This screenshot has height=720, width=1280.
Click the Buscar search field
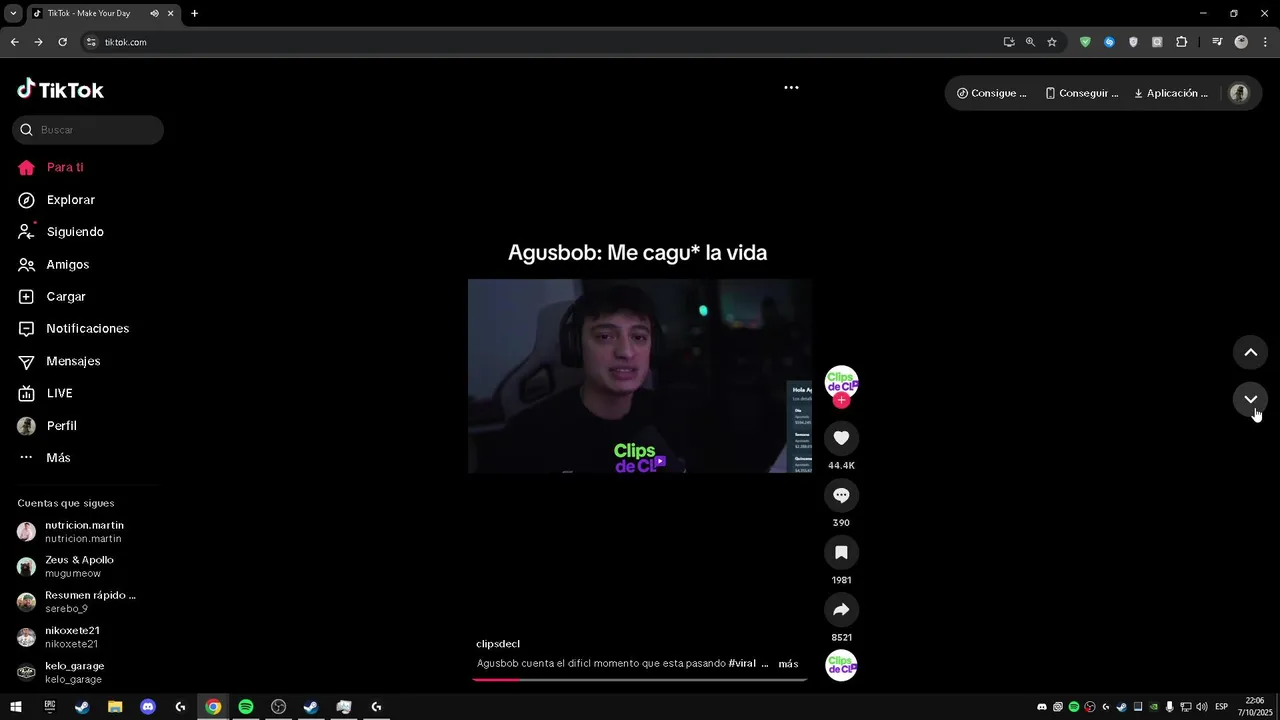[88, 130]
